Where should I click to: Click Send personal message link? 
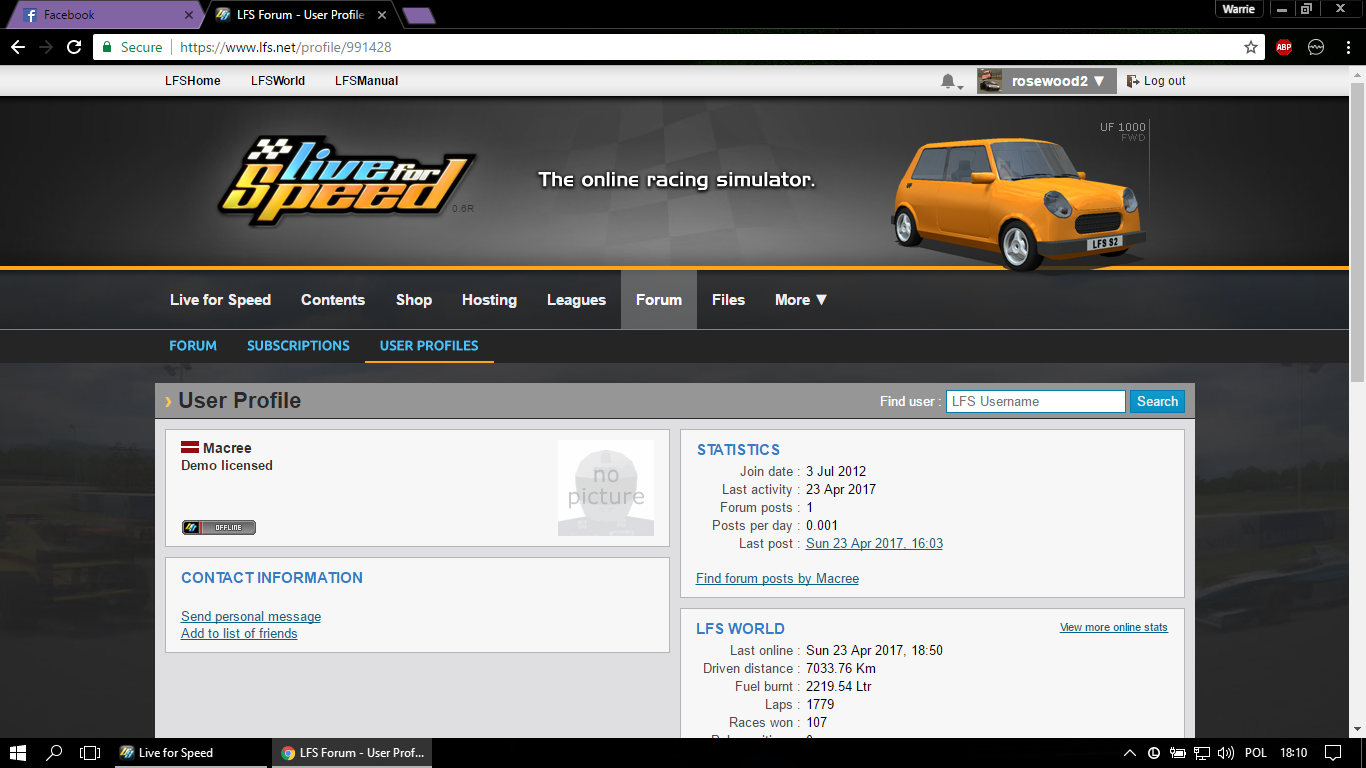251,616
